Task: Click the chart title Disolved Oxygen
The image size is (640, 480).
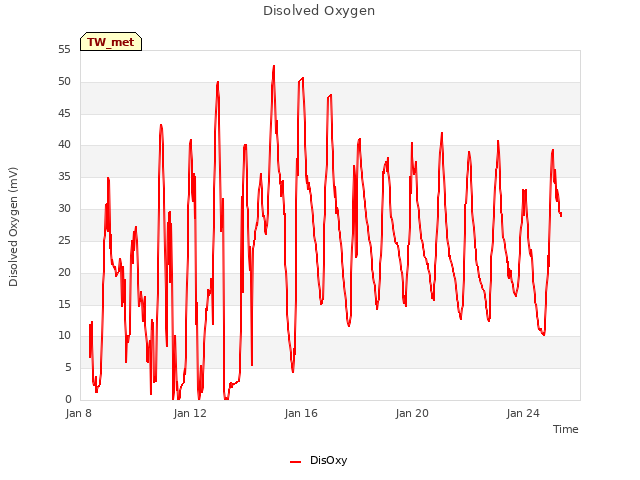Action: pos(319,11)
